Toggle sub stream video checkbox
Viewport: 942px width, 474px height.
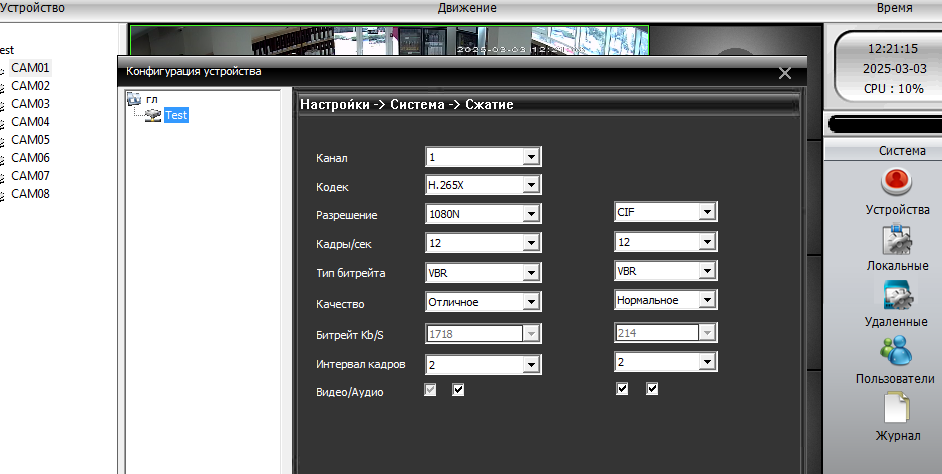coord(622,389)
